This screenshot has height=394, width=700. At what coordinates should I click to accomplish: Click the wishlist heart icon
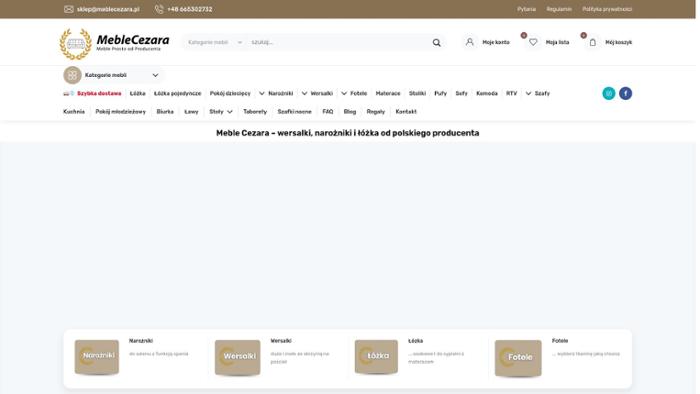tap(533, 42)
